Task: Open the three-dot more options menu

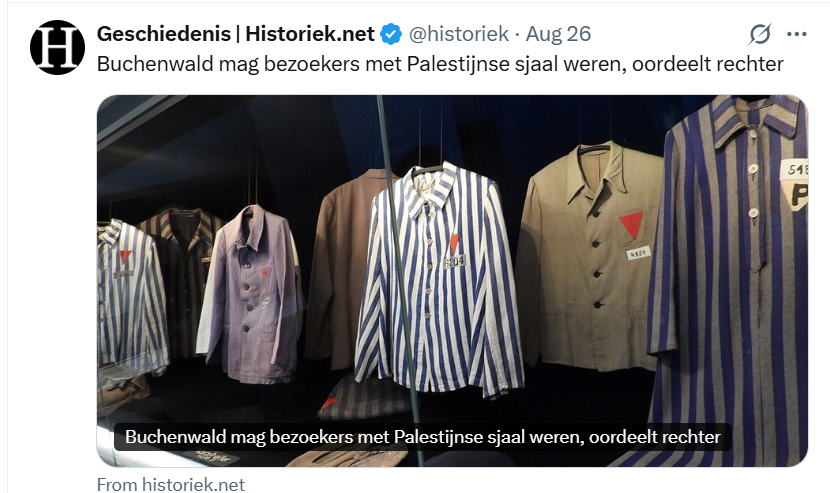Action: [797, 34]
